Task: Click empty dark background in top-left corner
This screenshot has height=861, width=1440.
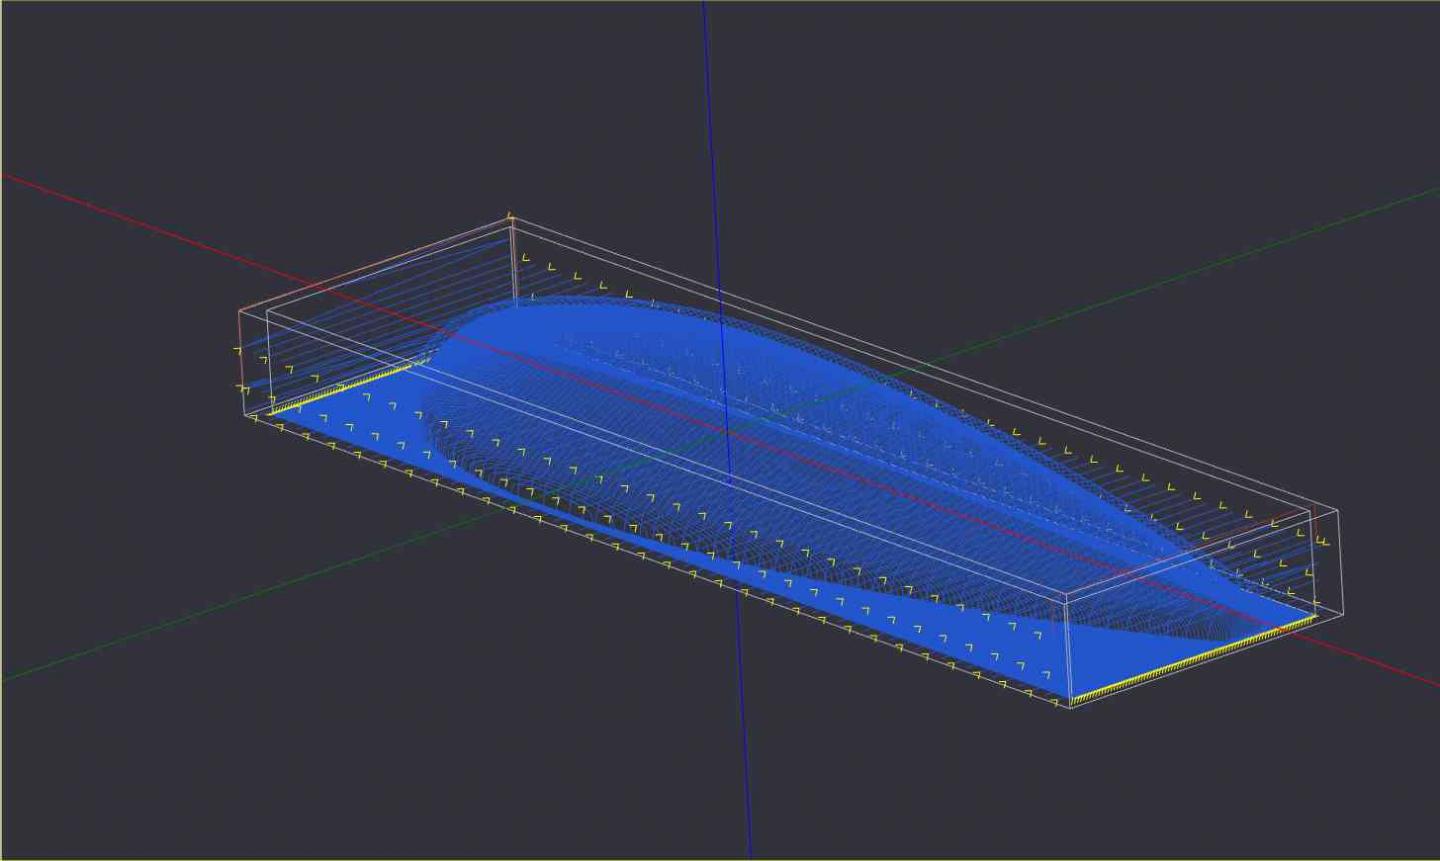Action: coord(80,60)
